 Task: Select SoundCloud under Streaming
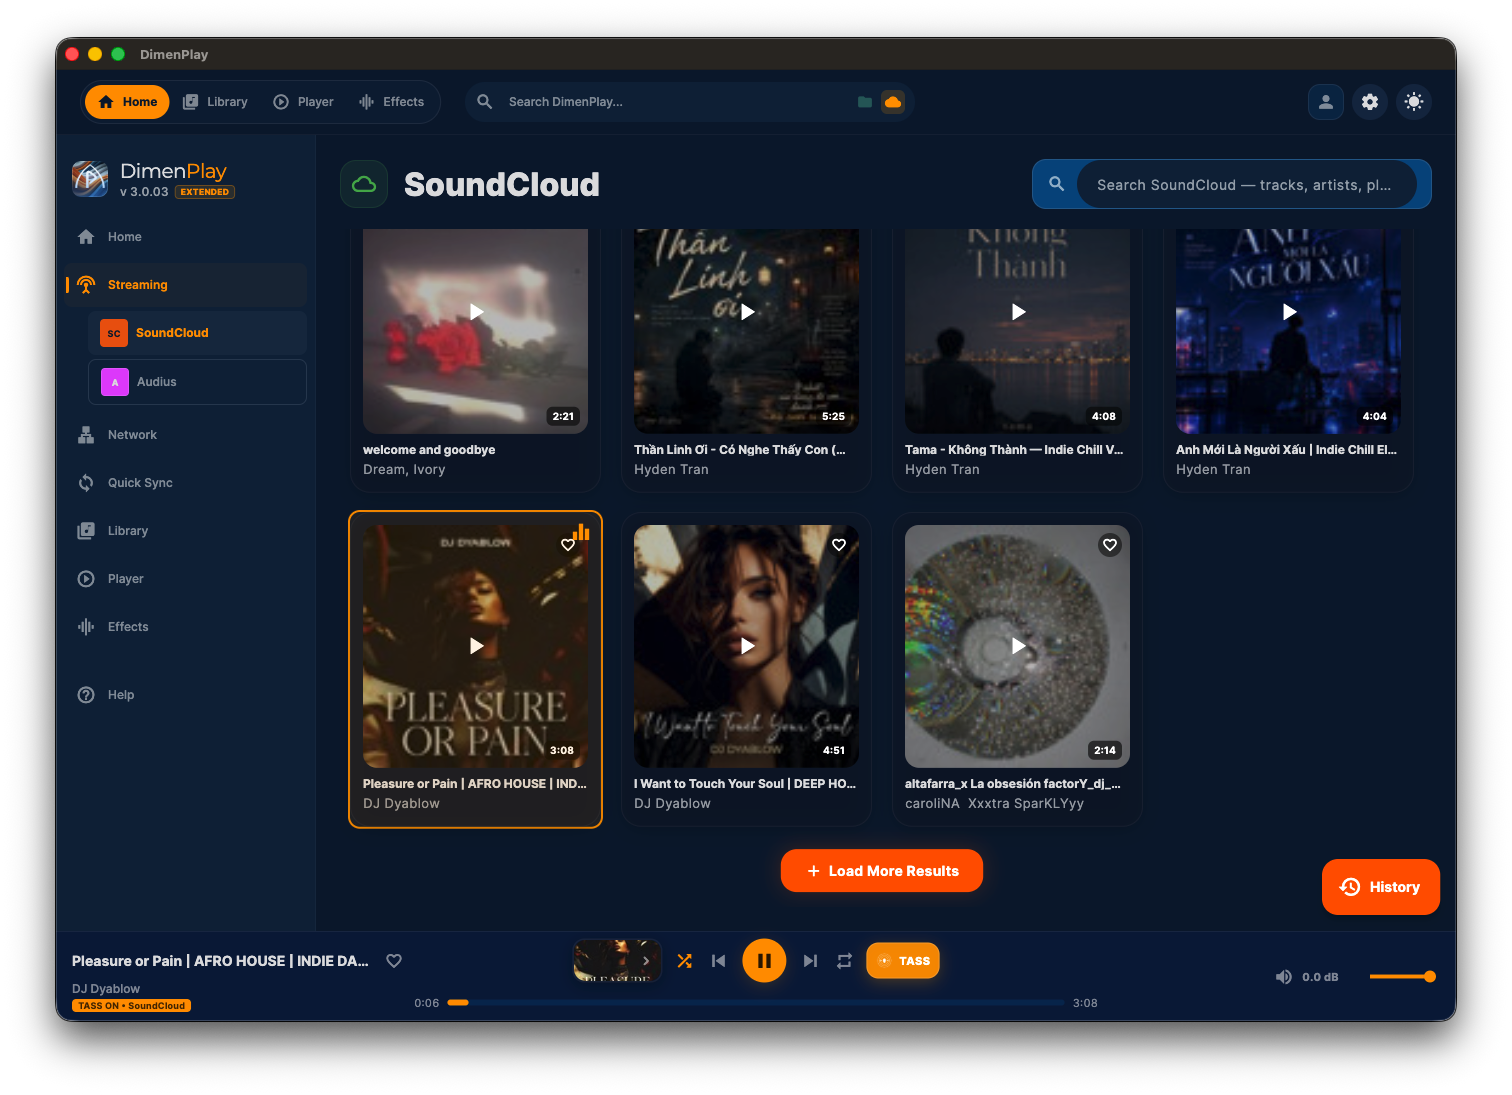click(x=197, y=333)
